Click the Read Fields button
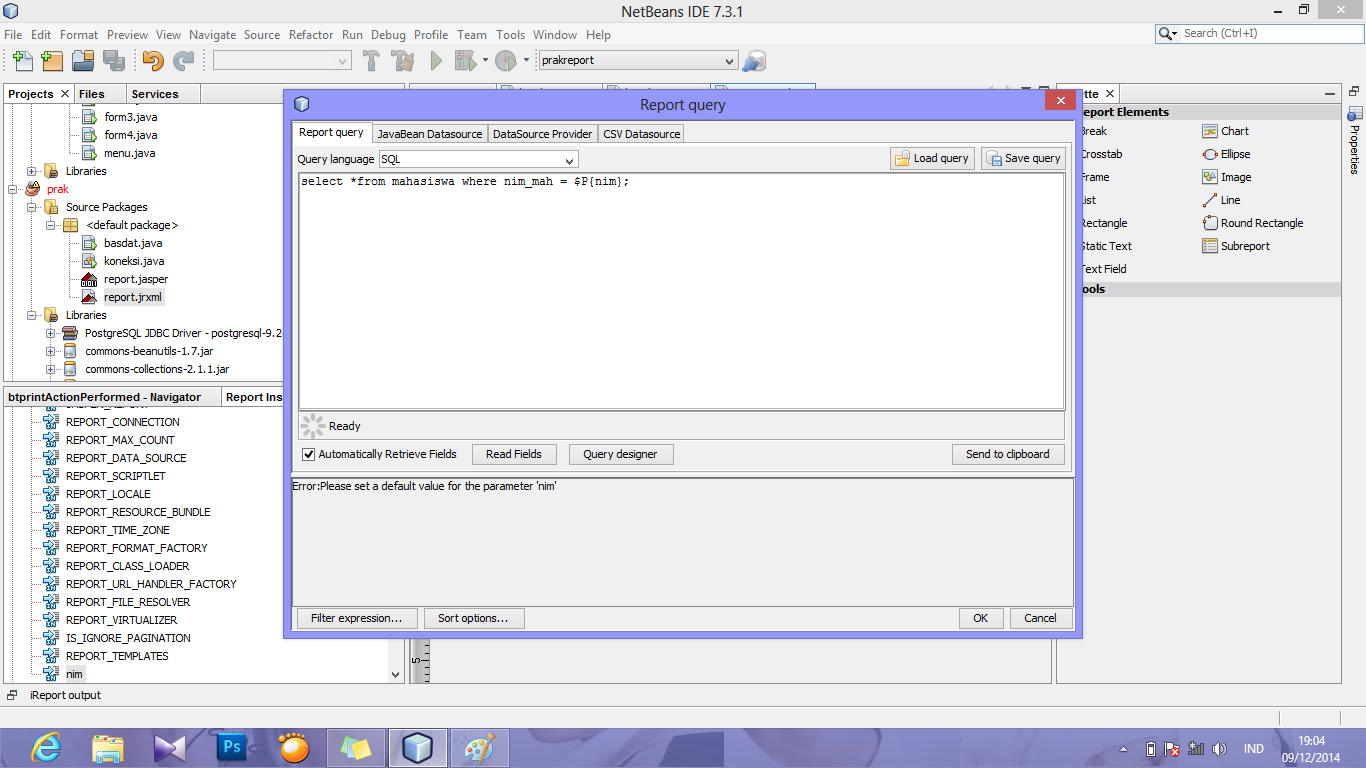 click(x=514, y=454)
